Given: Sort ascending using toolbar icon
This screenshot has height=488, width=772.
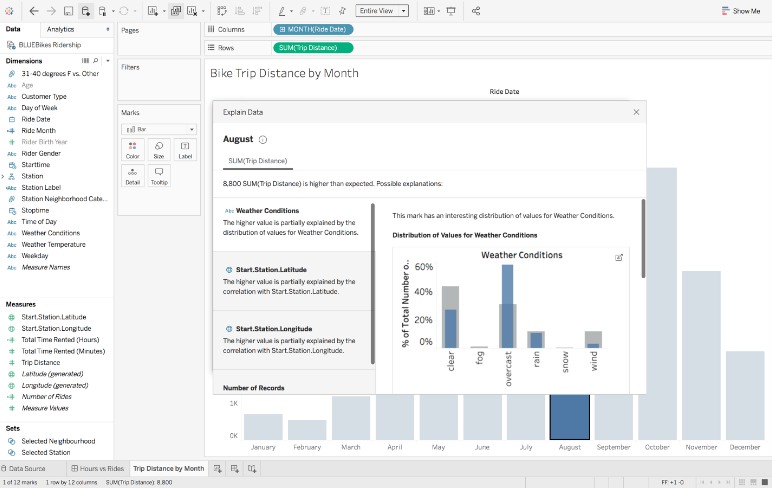Looking at the screenshot, I should click(x=240, y=11).
